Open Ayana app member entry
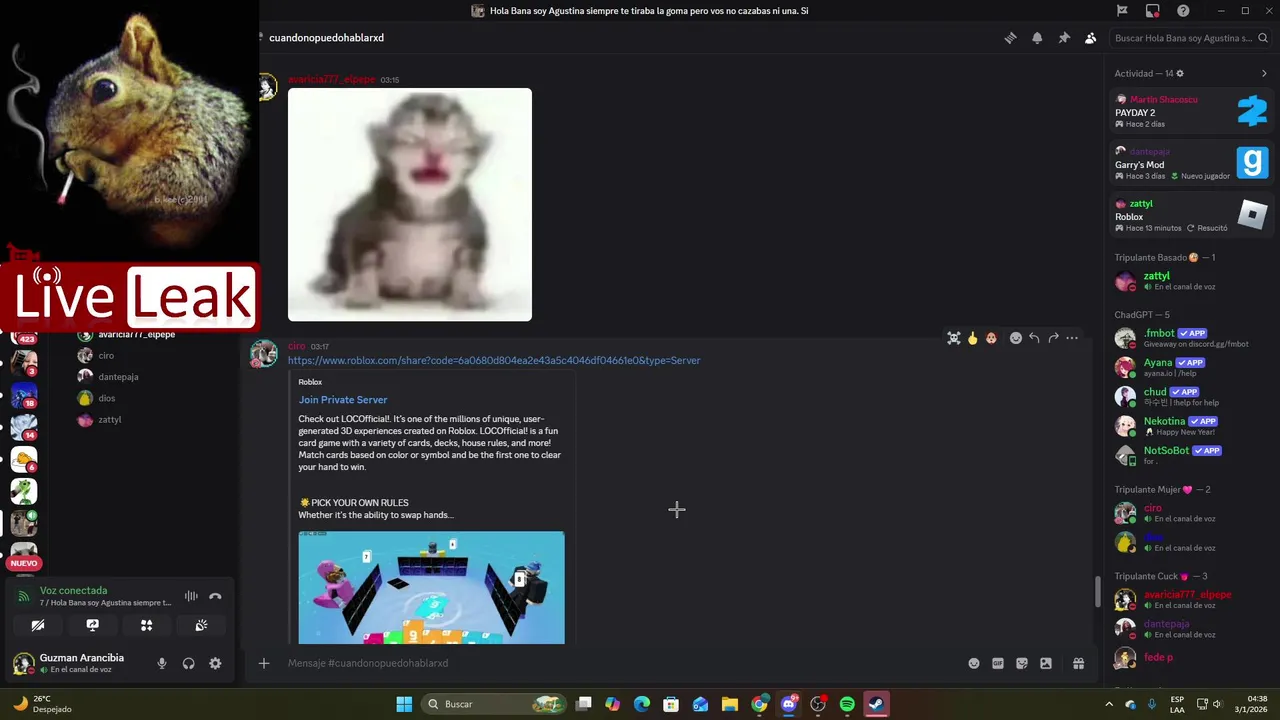The image size is (1280, 720). [x=1192, y=367]
